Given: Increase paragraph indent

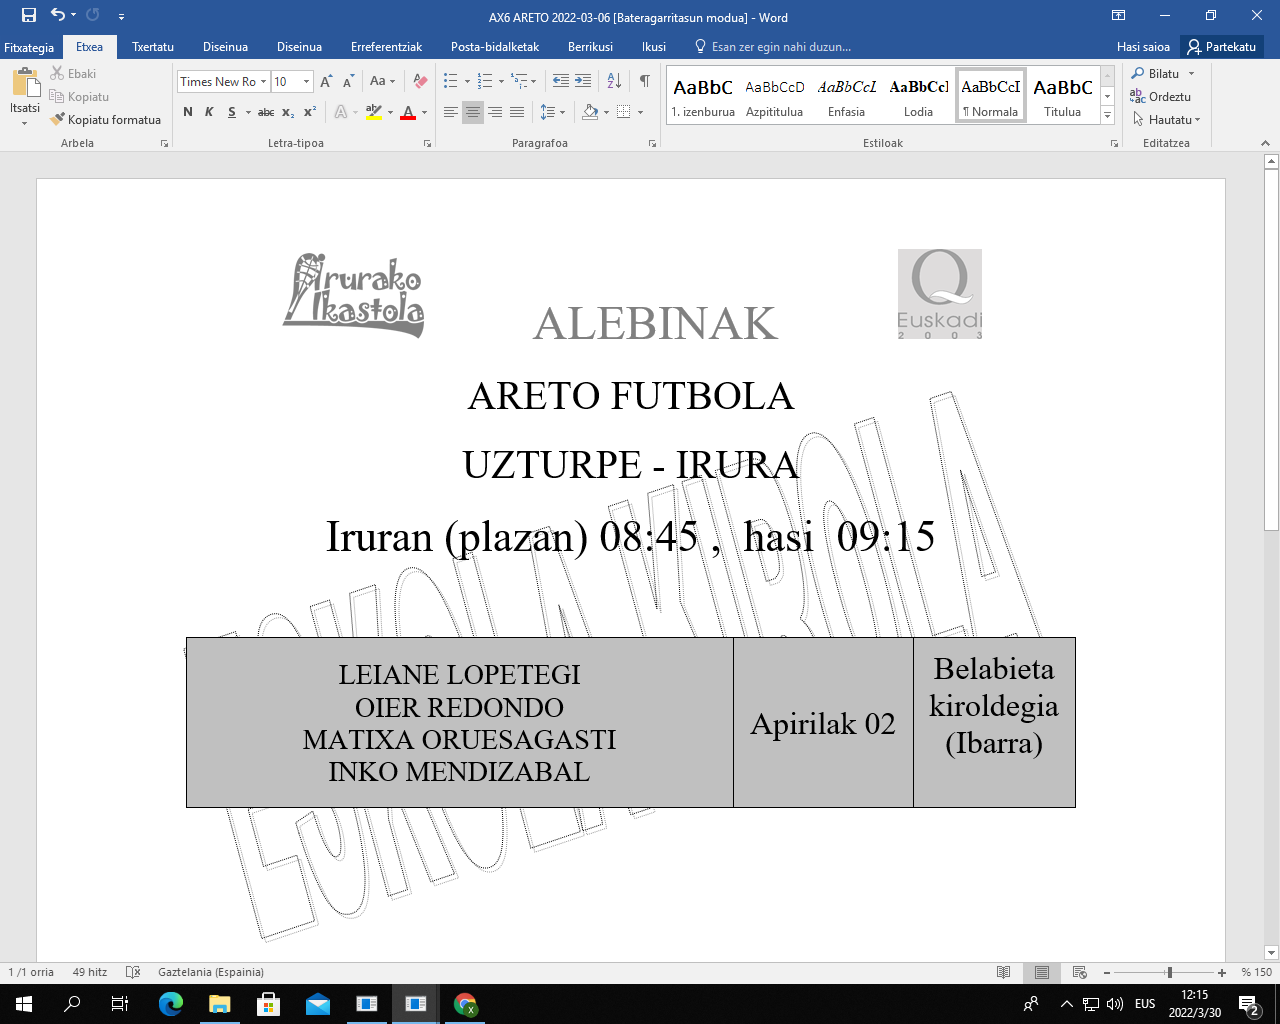Looking at the screenshot, I should [x=583, y=81].
